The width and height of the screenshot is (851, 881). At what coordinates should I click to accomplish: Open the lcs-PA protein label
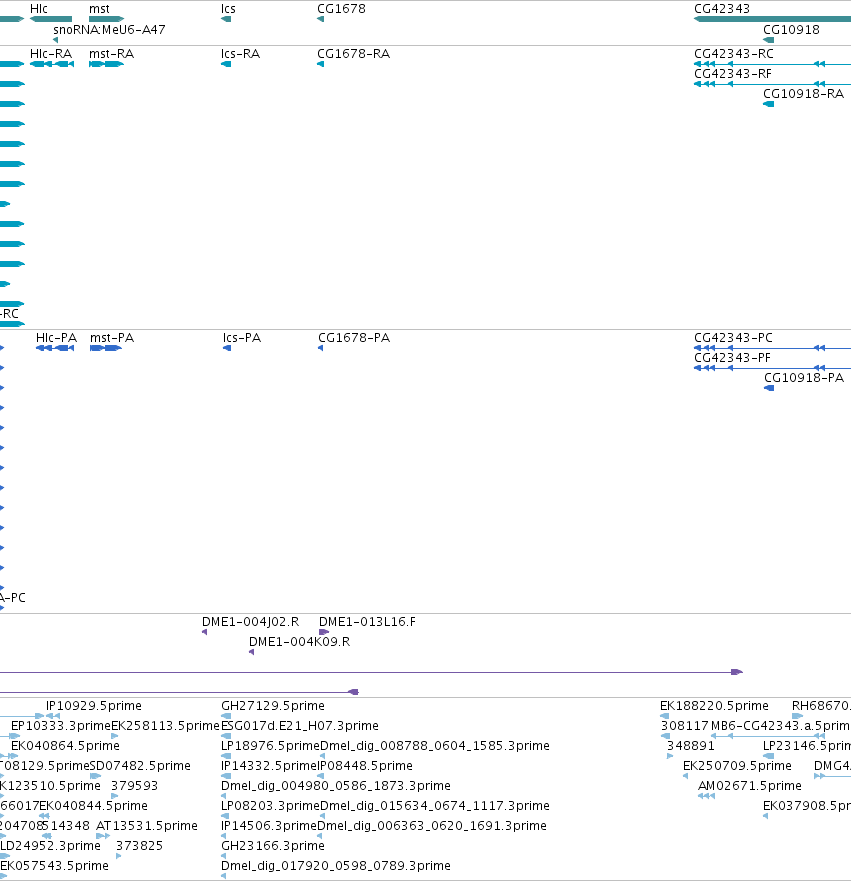(242, 338)
